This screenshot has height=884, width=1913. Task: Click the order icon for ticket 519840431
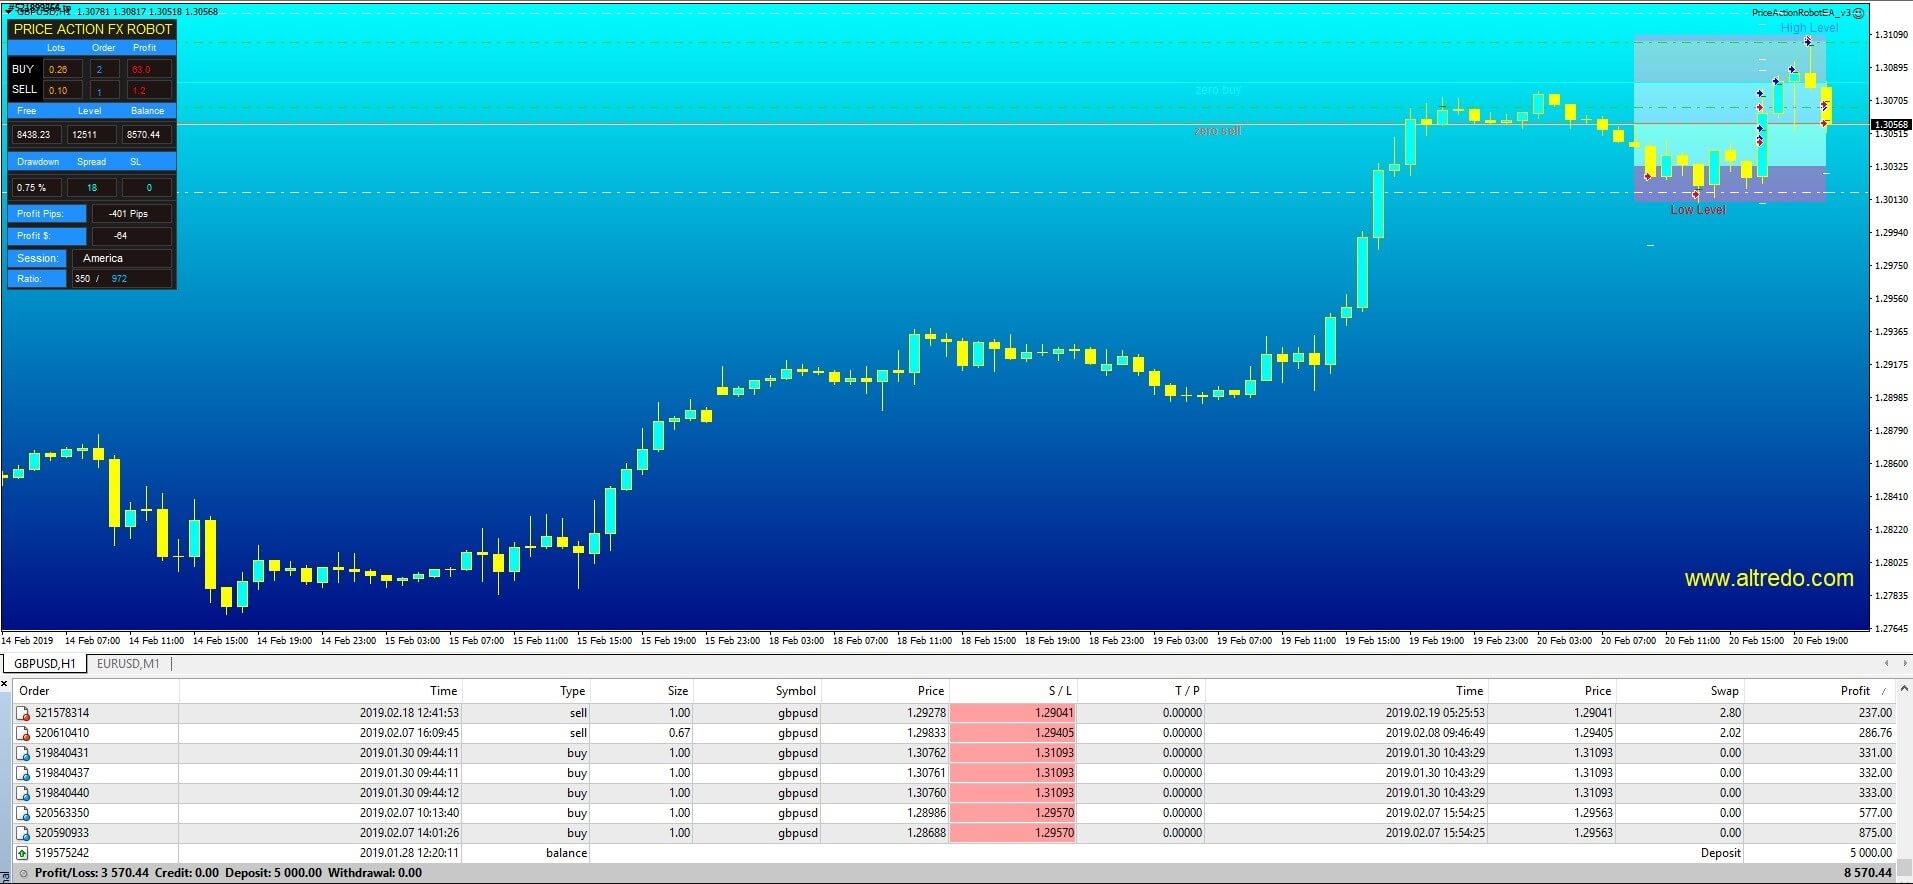[23, 753]
